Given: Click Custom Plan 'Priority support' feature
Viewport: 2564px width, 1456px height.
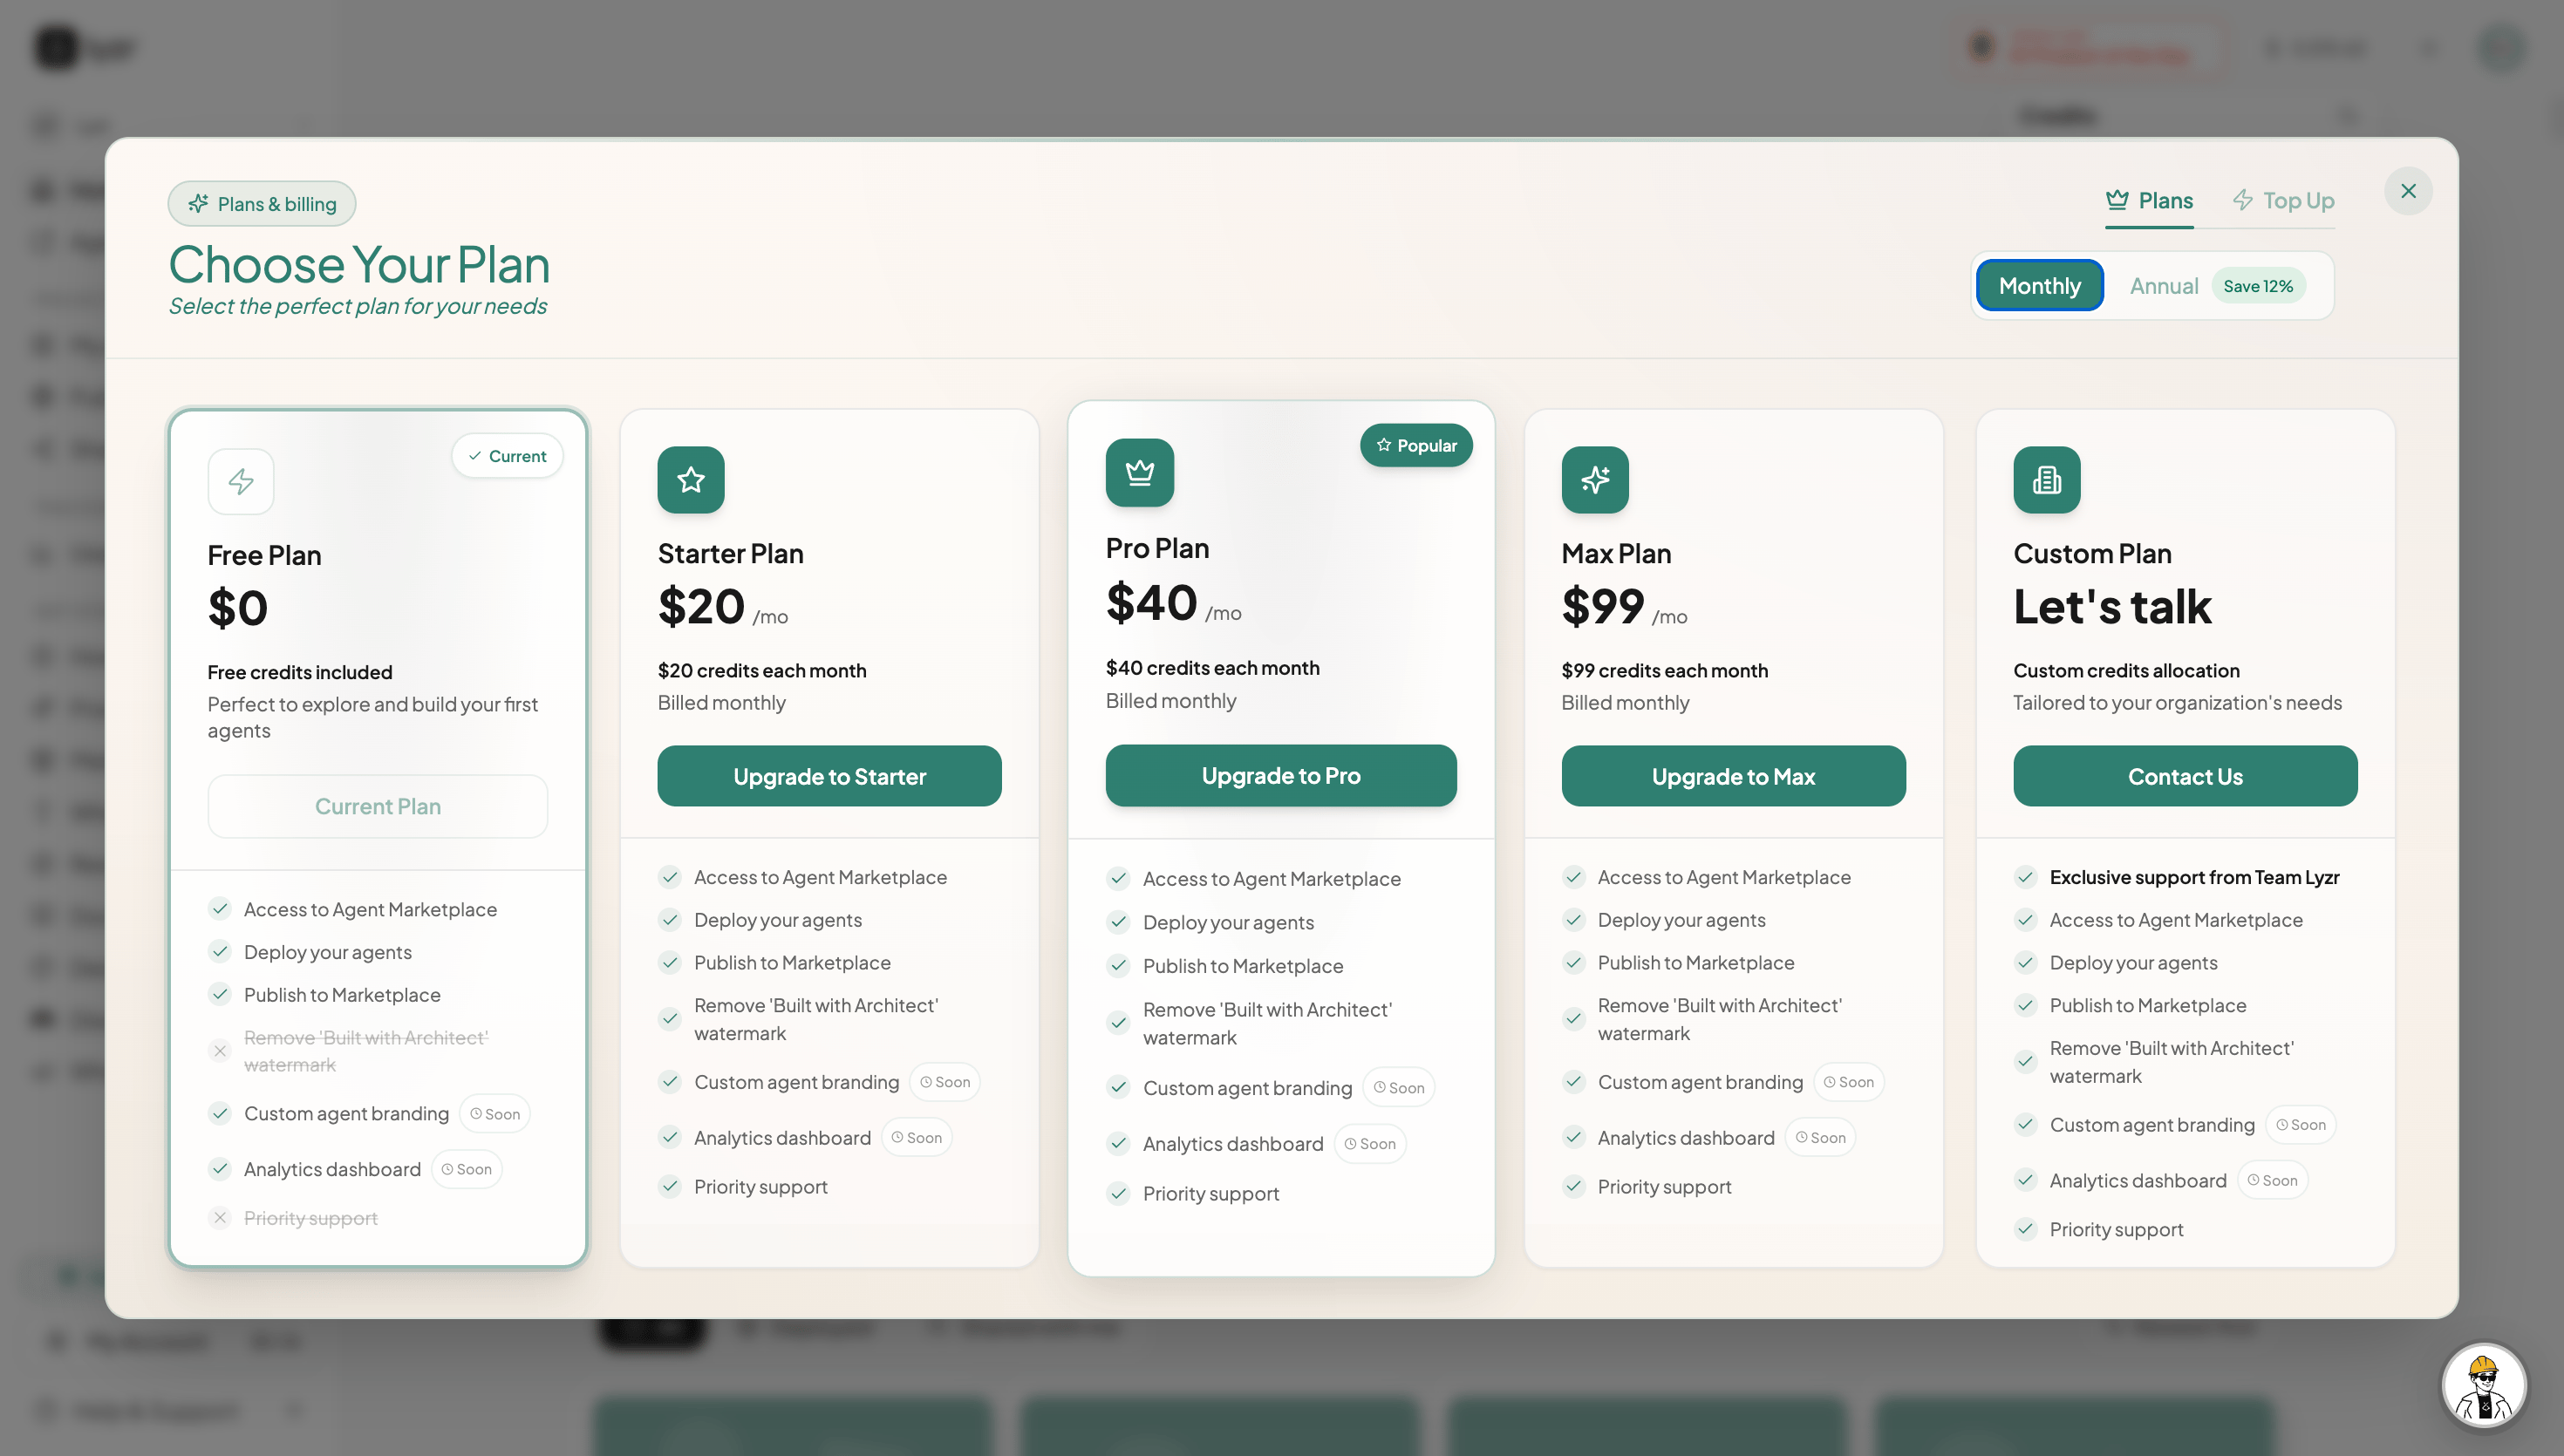Looking at the screenshot, I should click(2116, 1230).
